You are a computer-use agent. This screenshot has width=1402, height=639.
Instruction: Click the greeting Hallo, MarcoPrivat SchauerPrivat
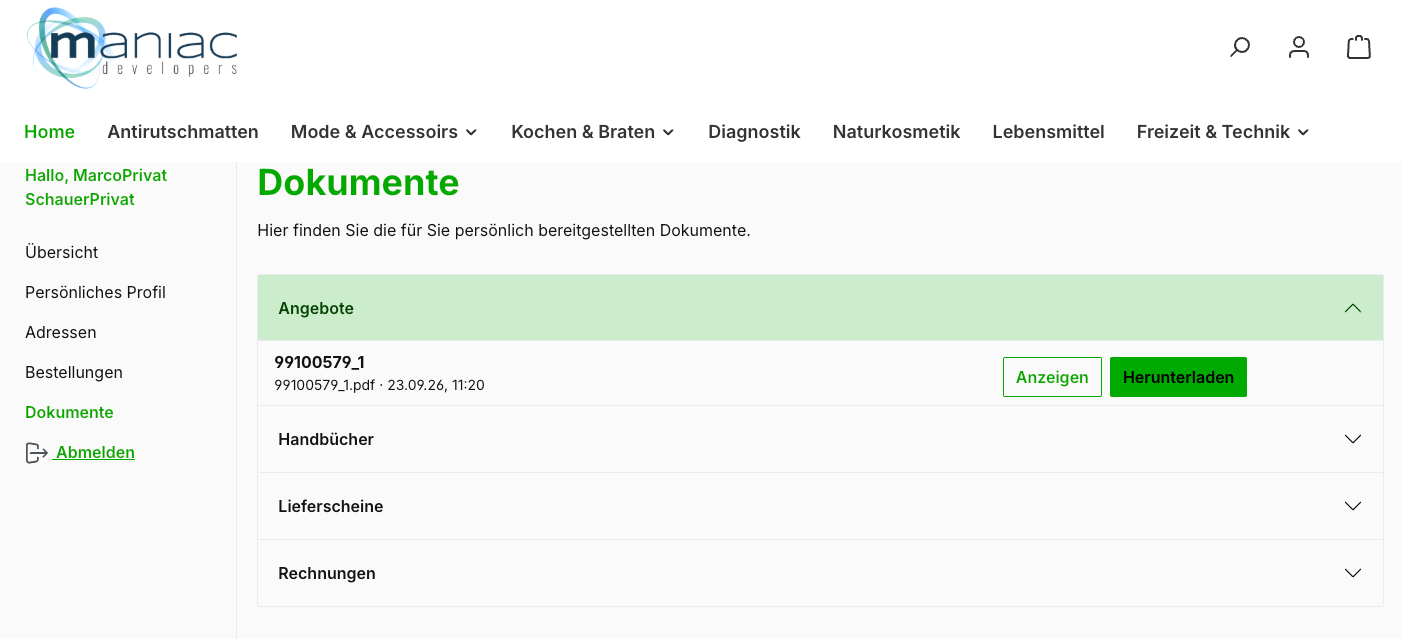(96, 187)
